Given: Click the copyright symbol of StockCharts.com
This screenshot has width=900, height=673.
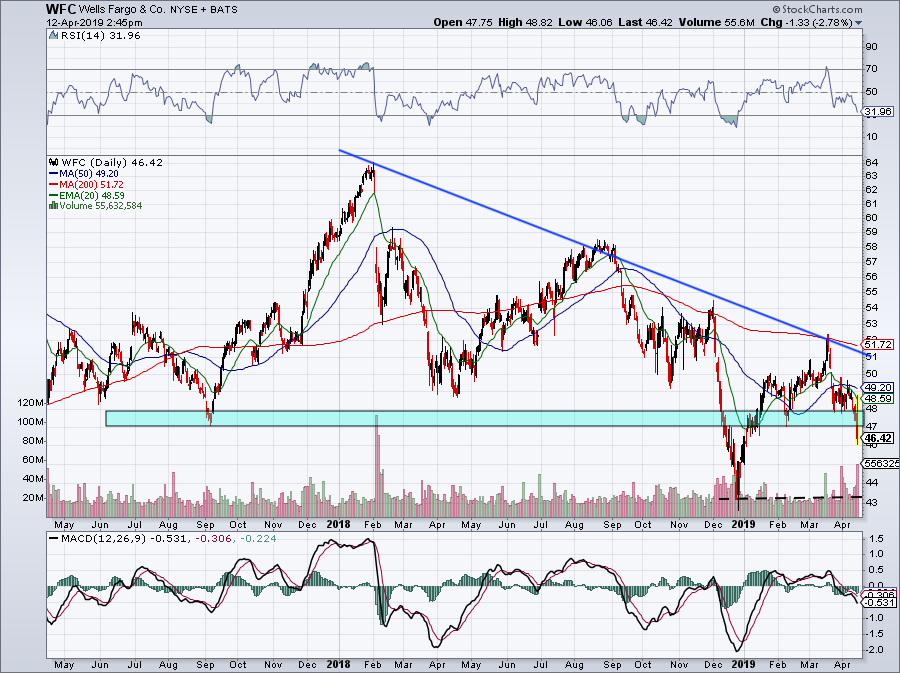Looking at the screenshot, I should point(776,9).
